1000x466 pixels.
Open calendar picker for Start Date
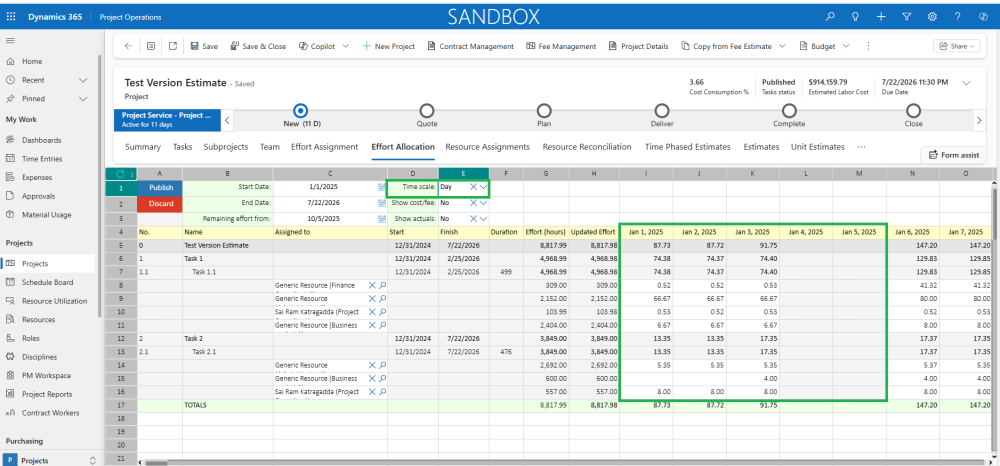click(x=381, y=187)
